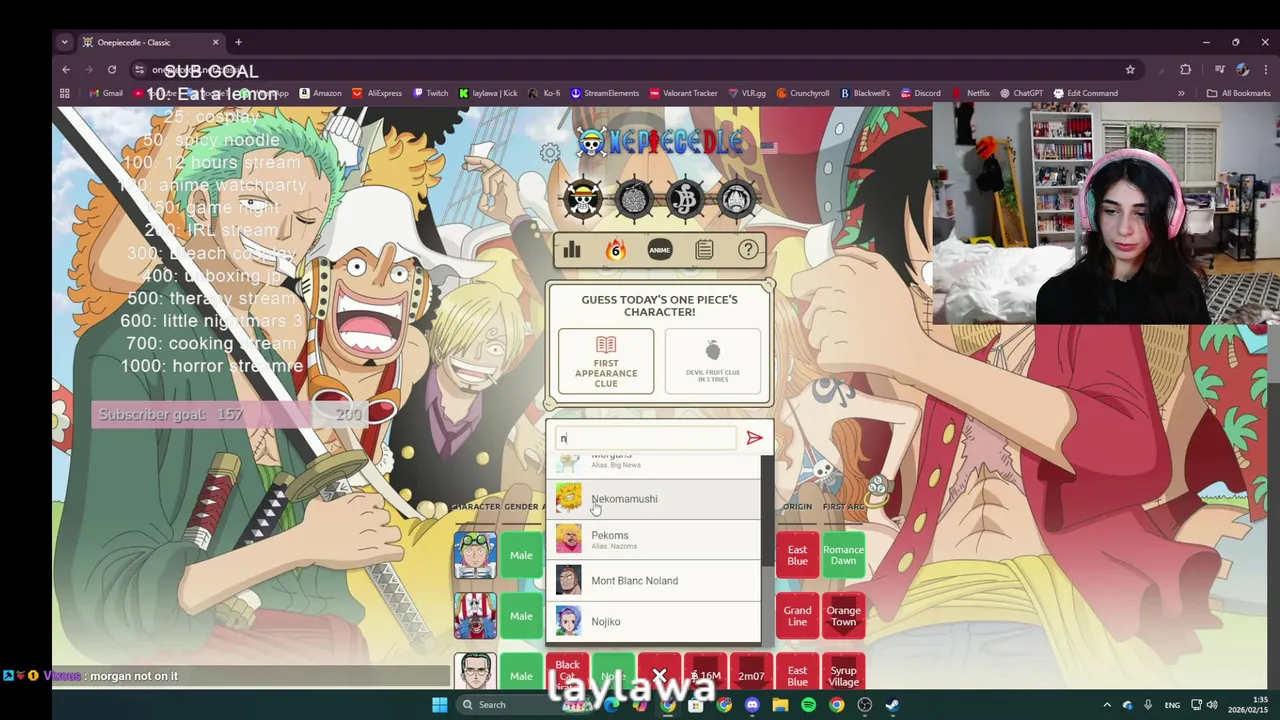The width and height of the screenshot is (1280, 720).
Task: Open the patch notes clipboard icon
Action: [x=704, y=250]
